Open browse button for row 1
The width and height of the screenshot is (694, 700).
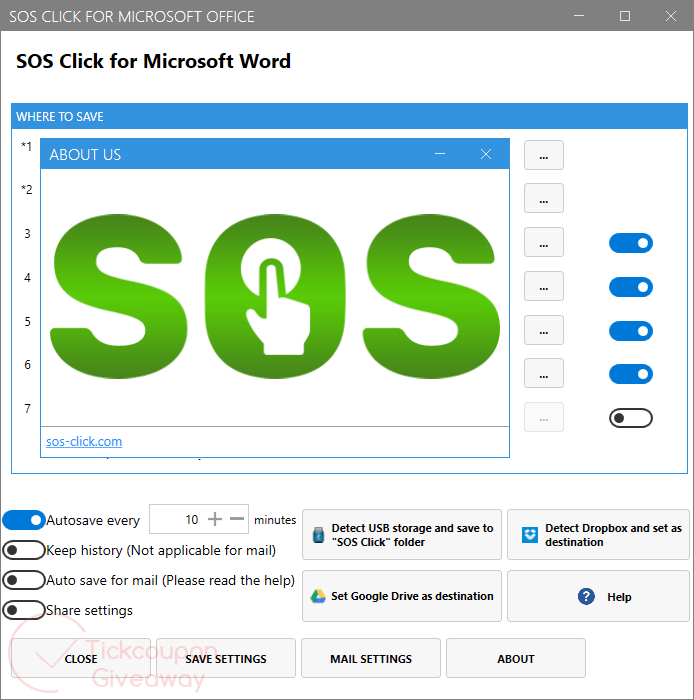[x=544, y=155]
